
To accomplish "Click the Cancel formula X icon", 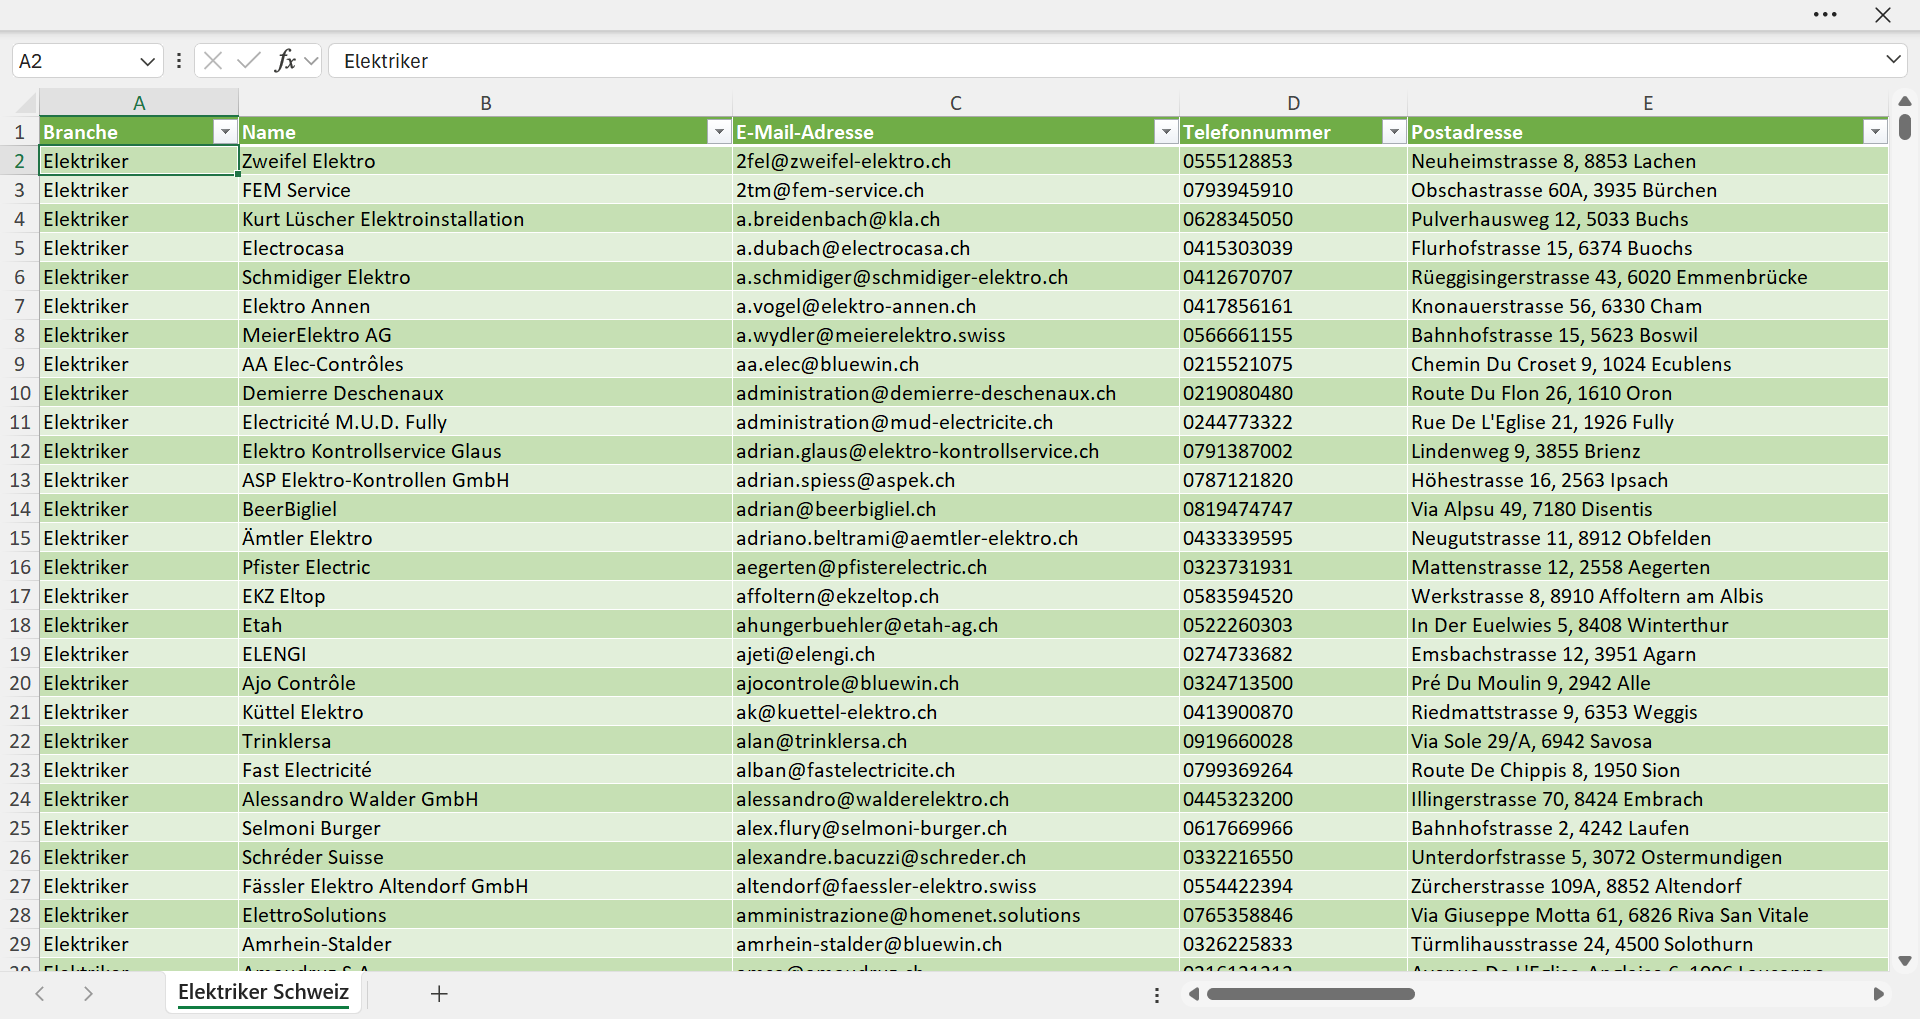I will (x=213, y=61).
